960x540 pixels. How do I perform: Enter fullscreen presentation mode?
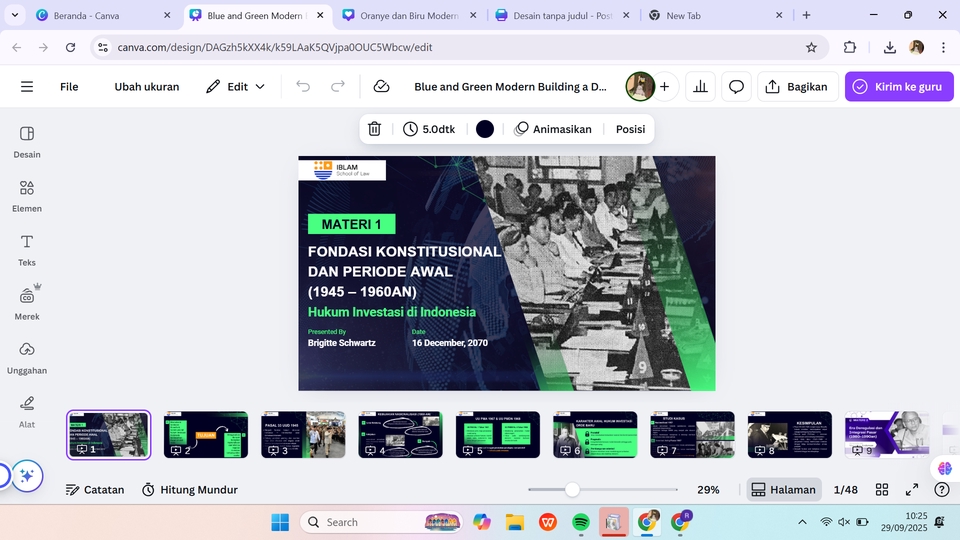912,489
